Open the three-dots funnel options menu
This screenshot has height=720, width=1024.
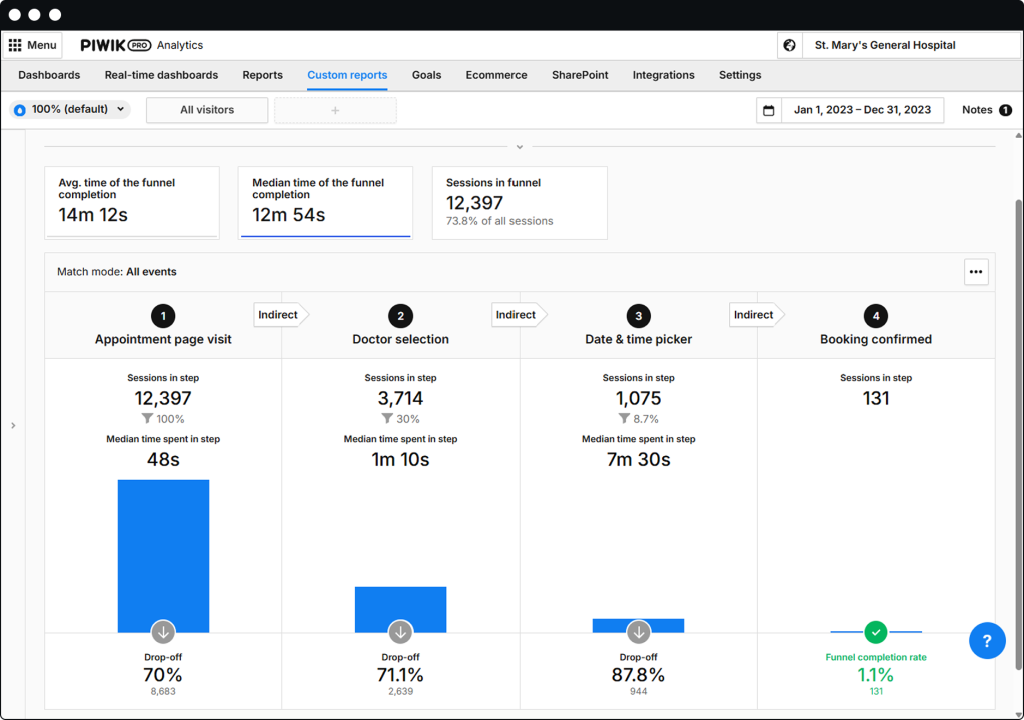click(976, 272)
